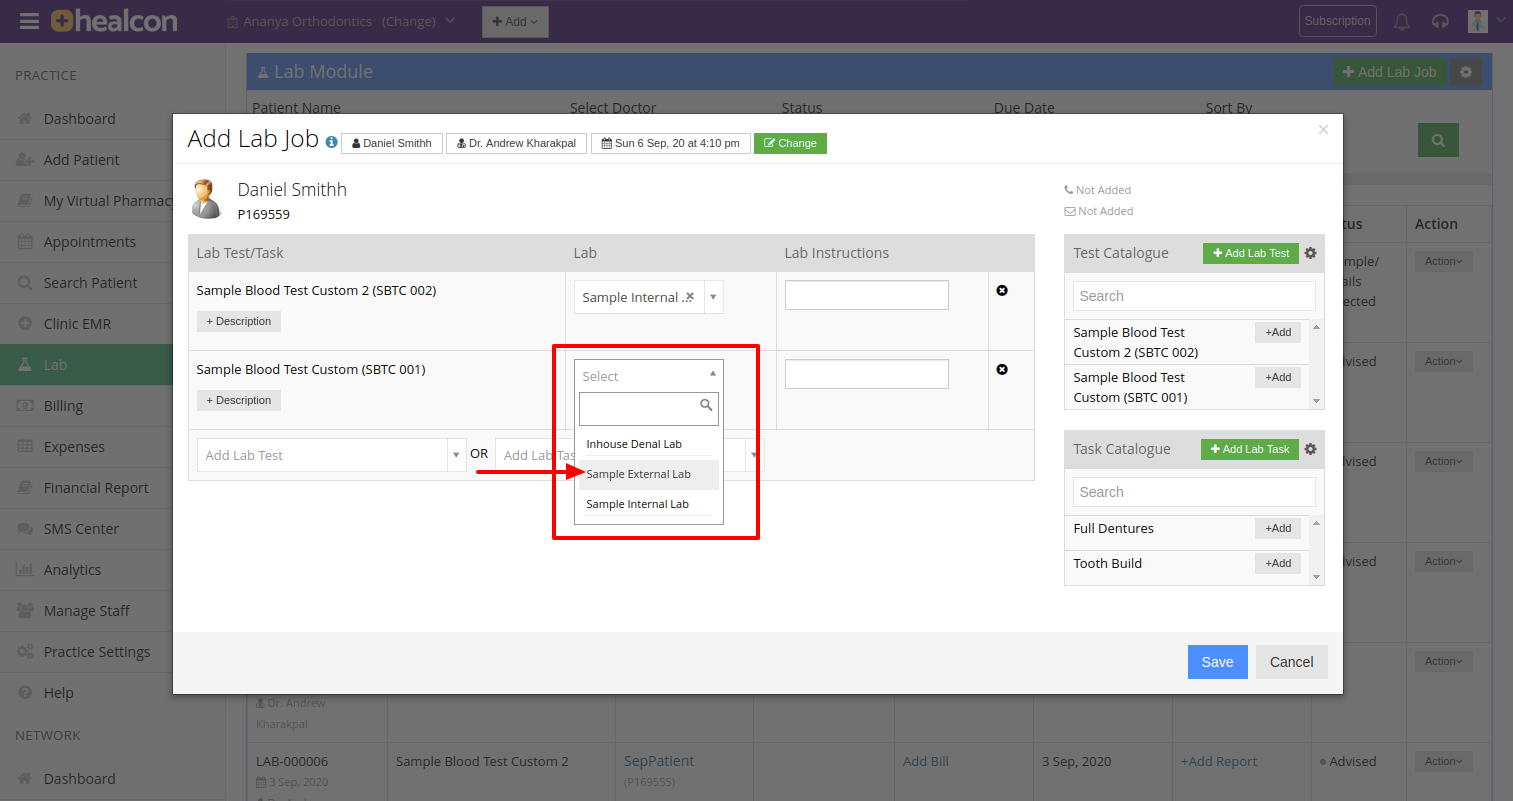Remove the Sample Blood Test Custom 2 row

(1002, 291)
